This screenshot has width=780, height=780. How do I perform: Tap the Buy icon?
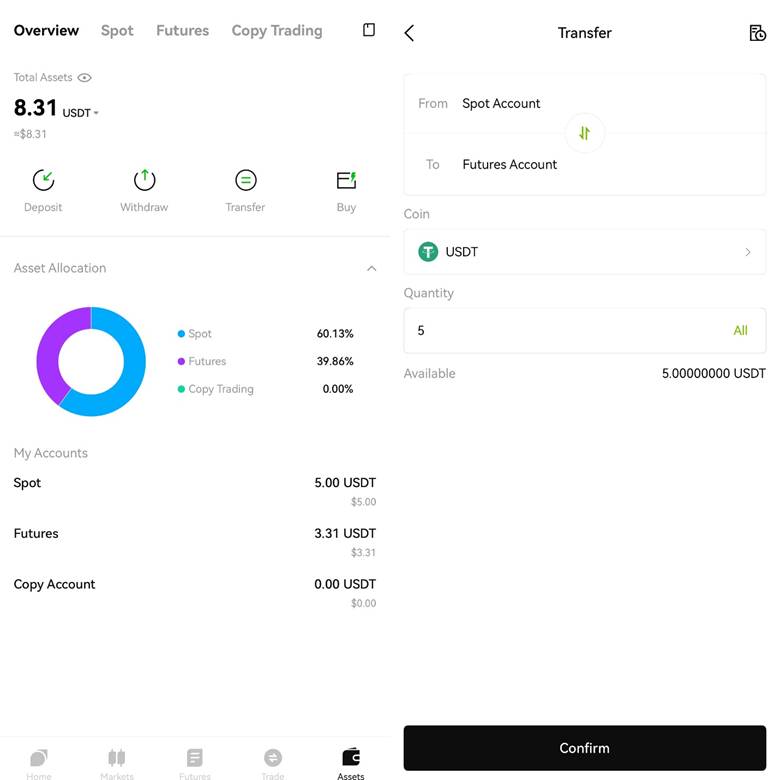pos(346,181)
